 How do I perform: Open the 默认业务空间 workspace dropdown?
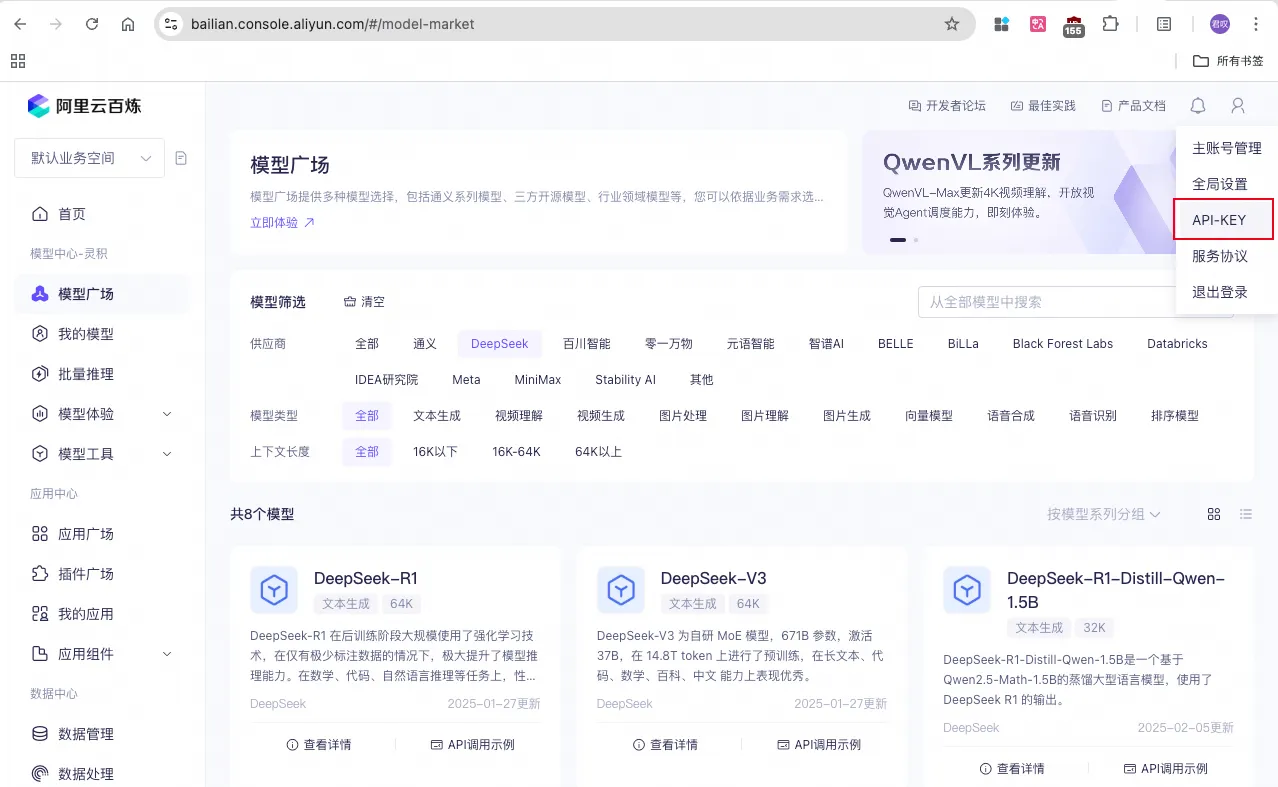tap(89, 158)
